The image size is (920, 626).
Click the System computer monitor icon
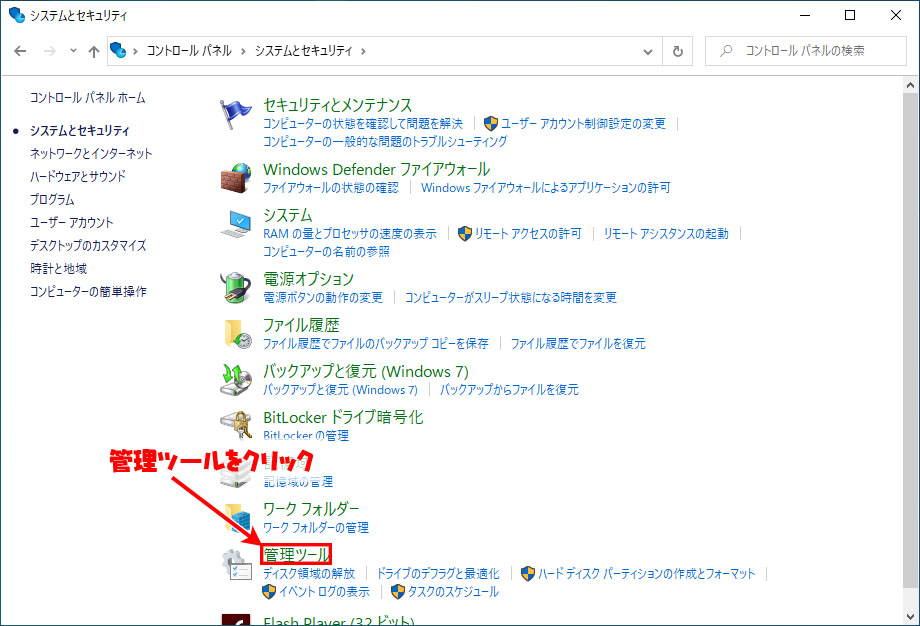point(235,224)
